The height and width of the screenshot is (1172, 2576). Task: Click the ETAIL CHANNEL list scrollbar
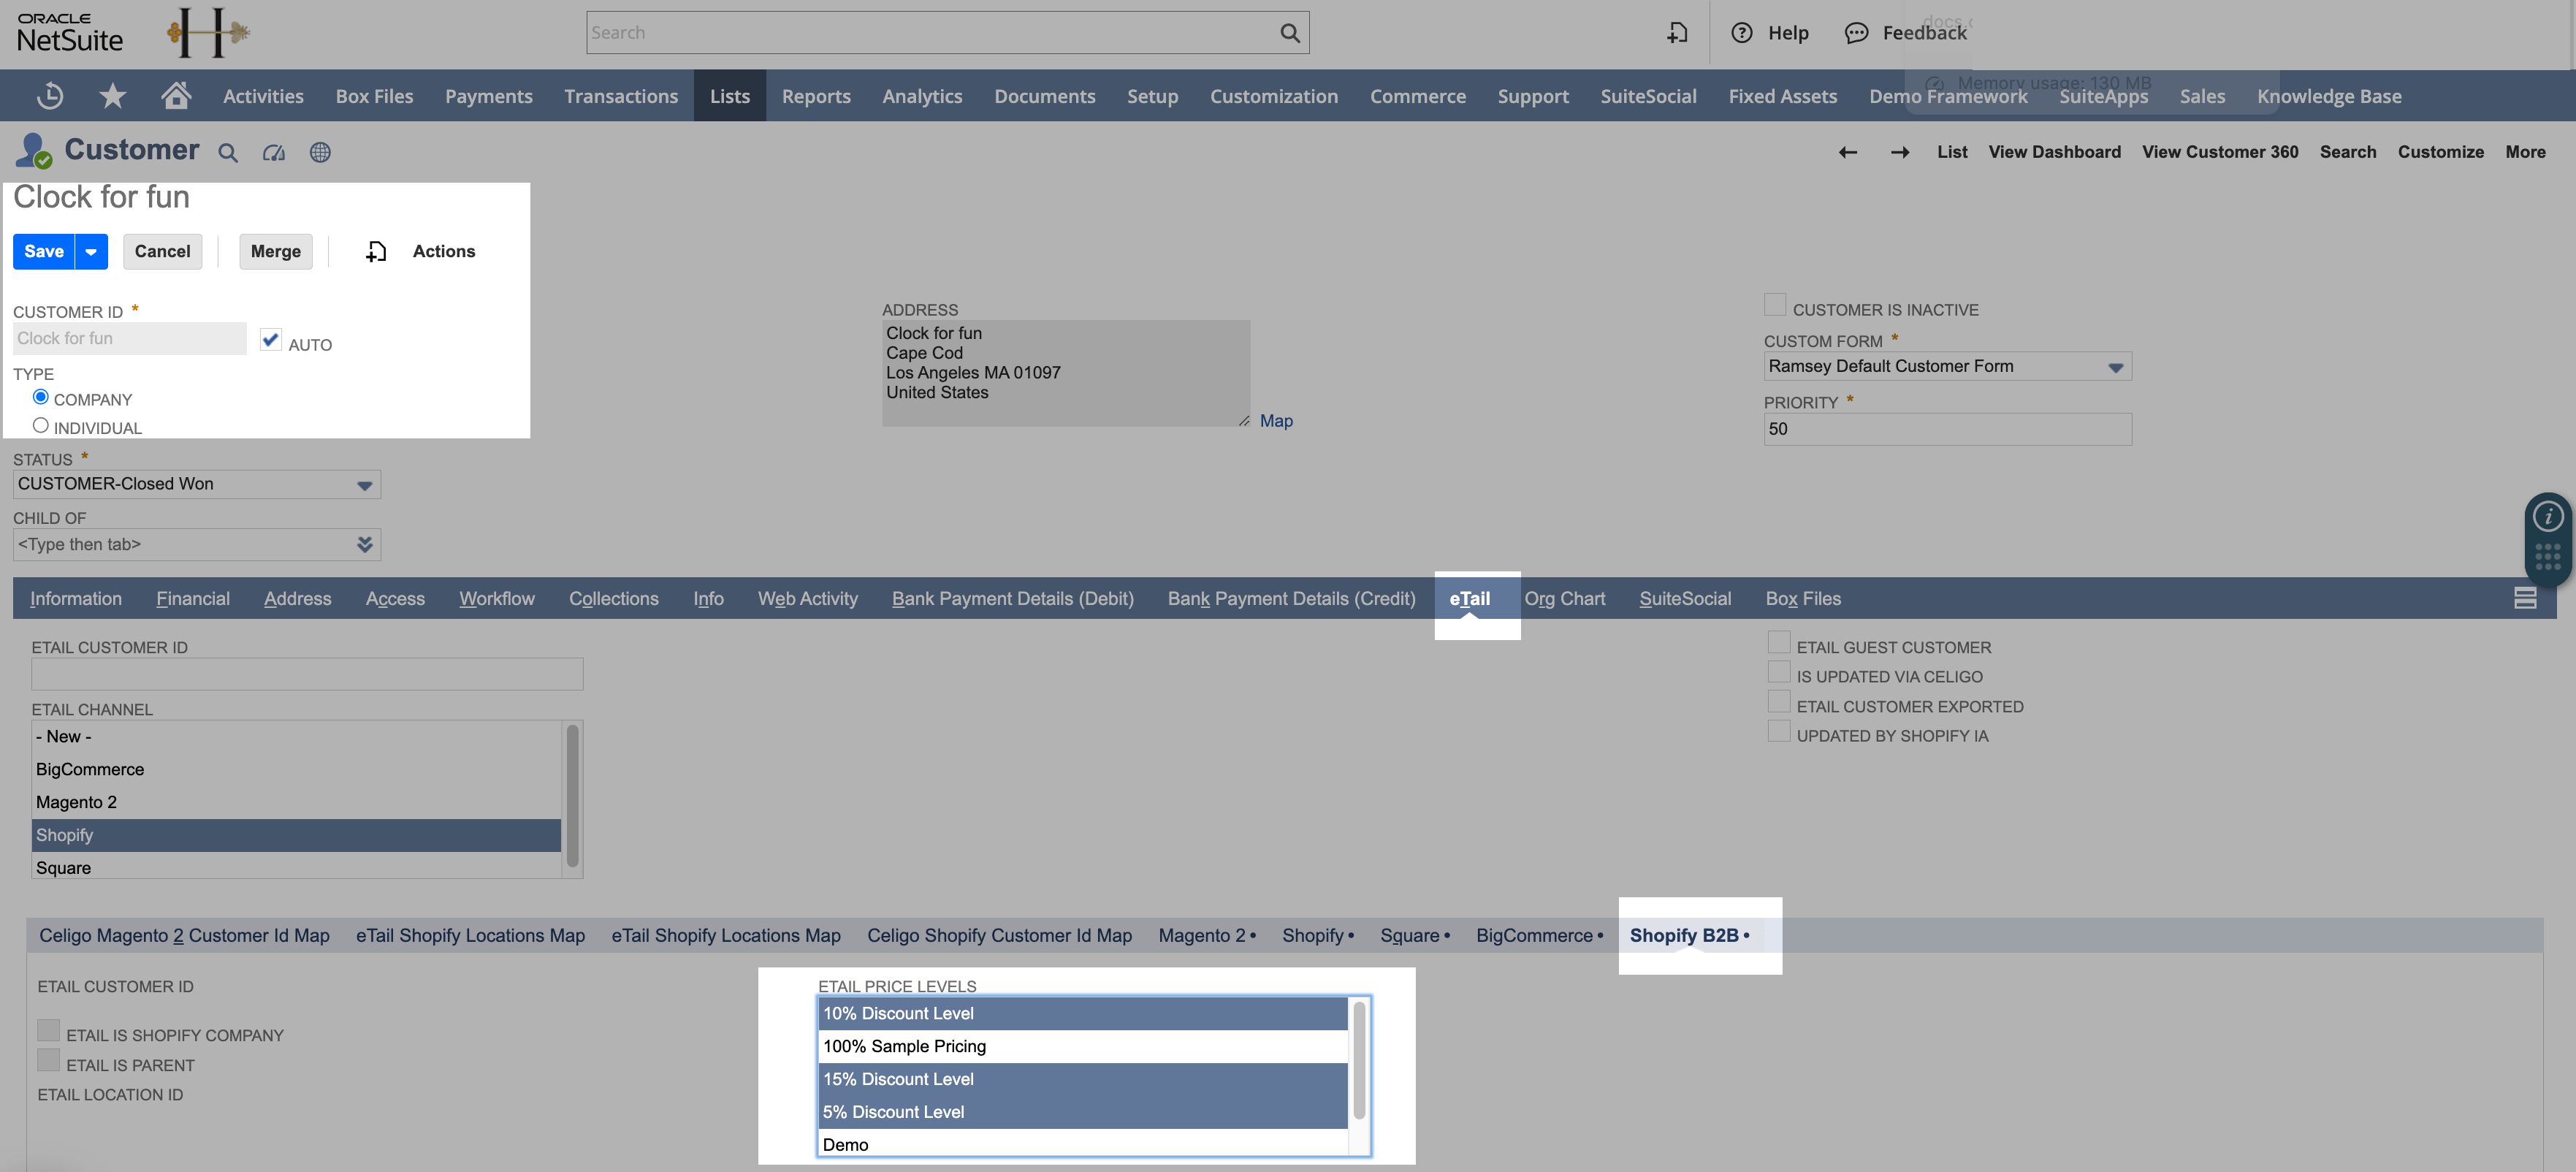point(573,796)
